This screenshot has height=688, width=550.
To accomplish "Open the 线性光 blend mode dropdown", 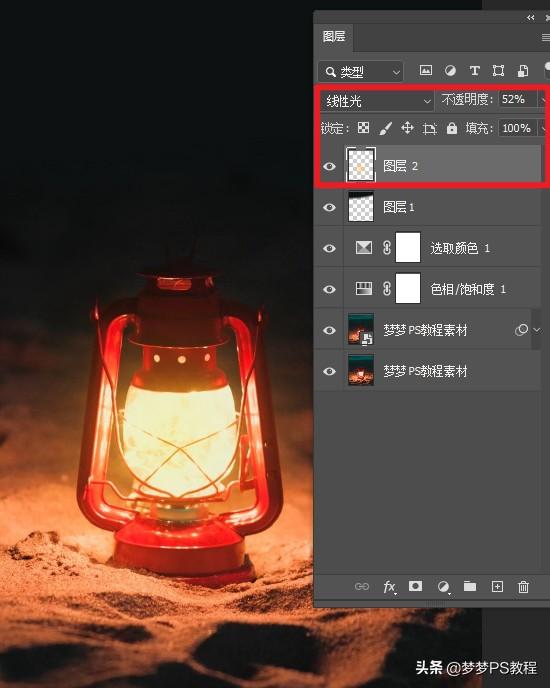I will (x=377, y=101).
